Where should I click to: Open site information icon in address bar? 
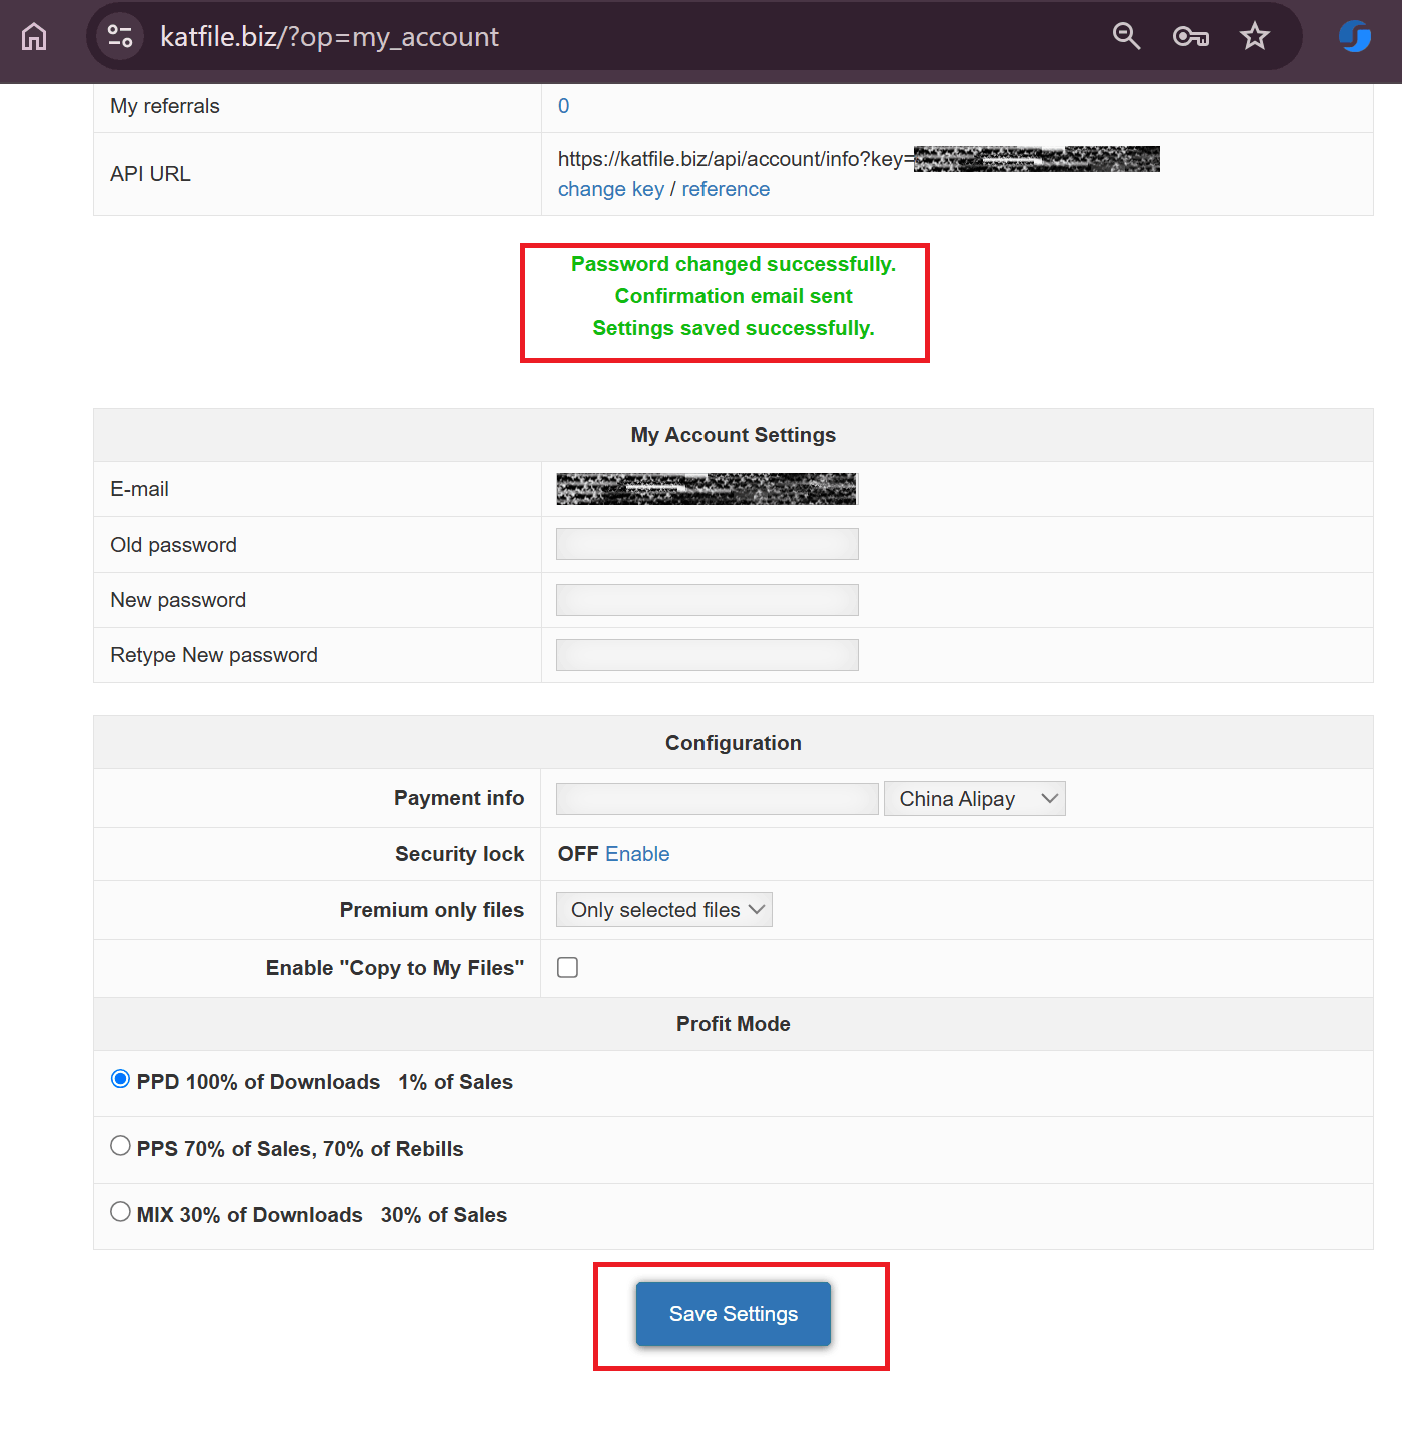tap(120, 36)
